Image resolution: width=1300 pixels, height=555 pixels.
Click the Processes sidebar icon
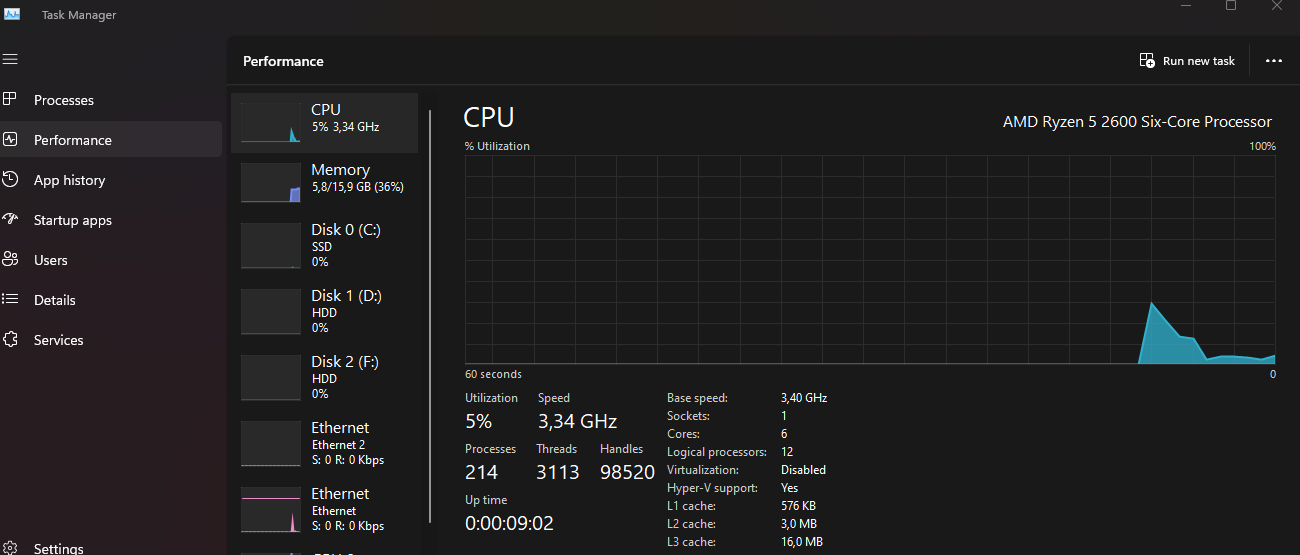click(x=10, y=99)
